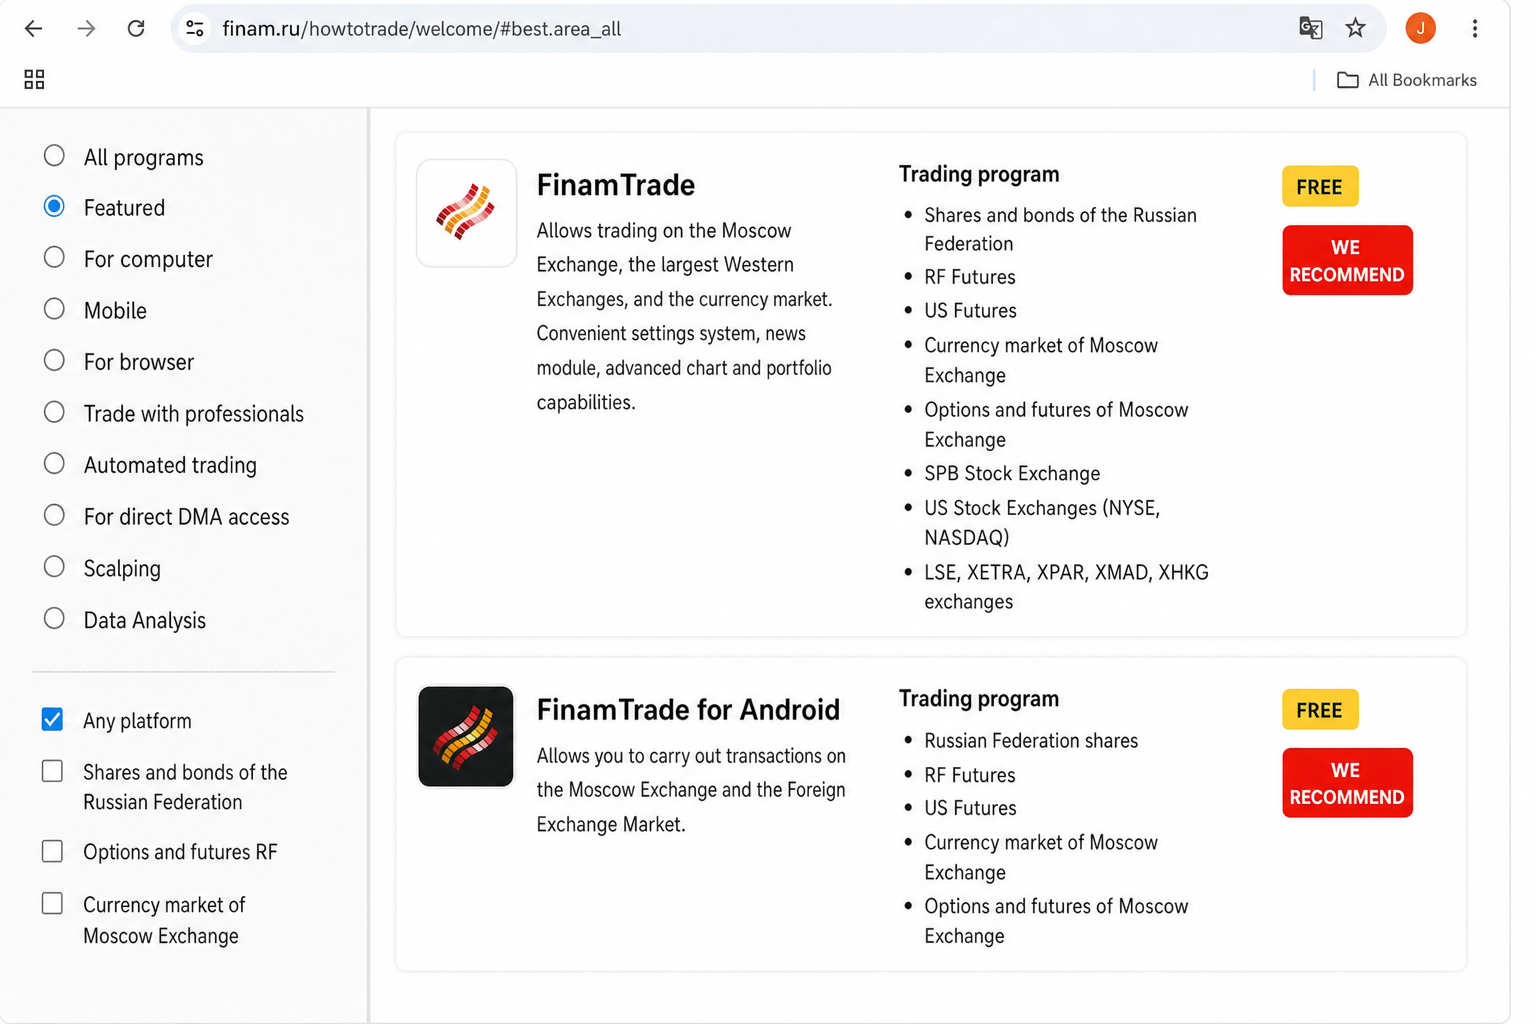
Task: Open the FinamTrade title link
Action: [x=615, y=185]
